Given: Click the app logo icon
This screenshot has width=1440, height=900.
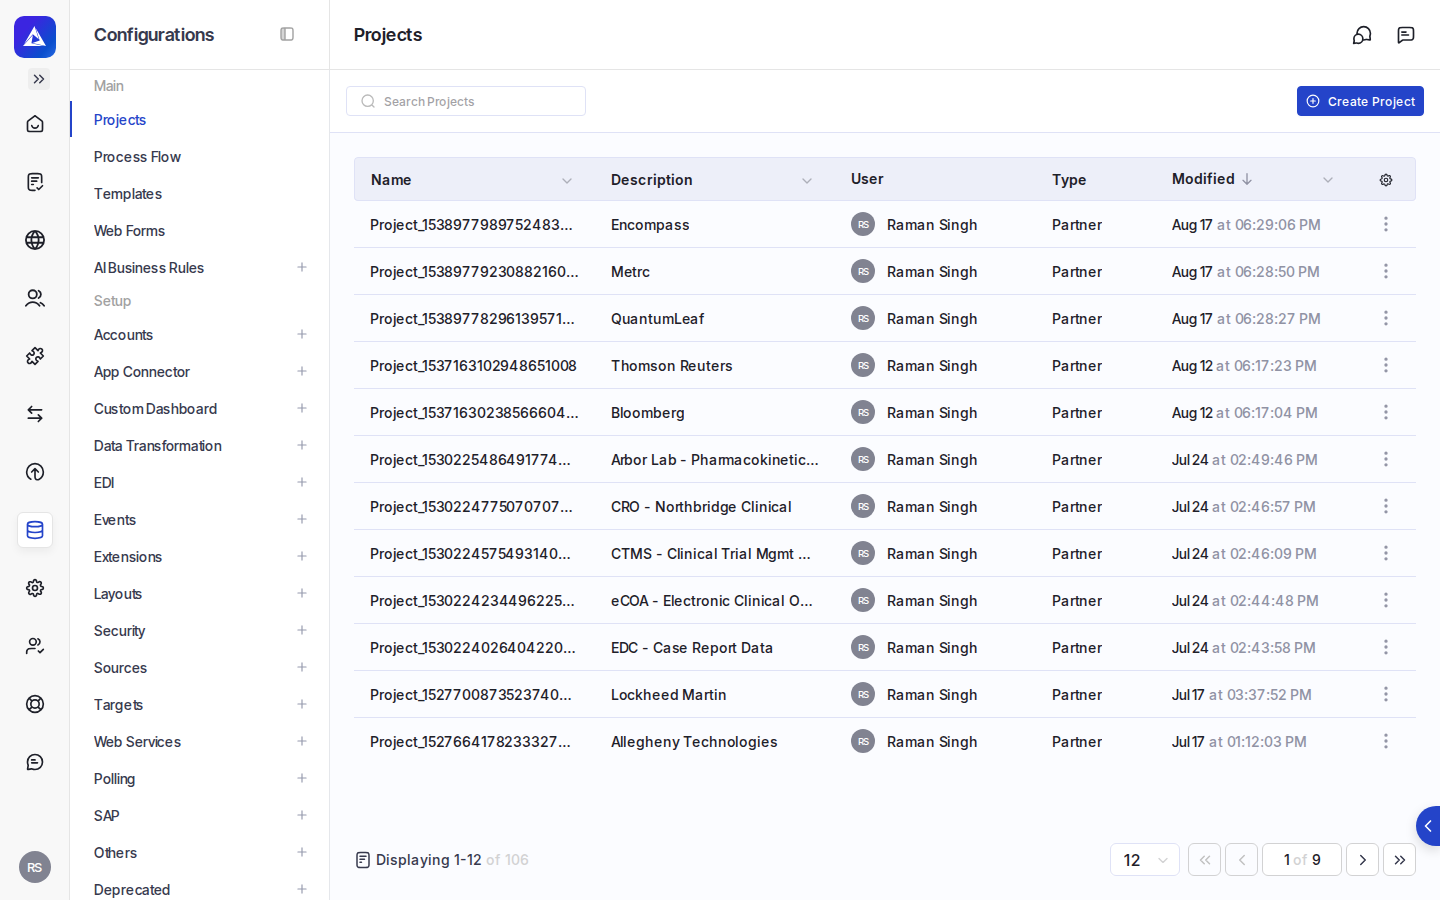Looking at the screenshot, I should tap(35, 37).
